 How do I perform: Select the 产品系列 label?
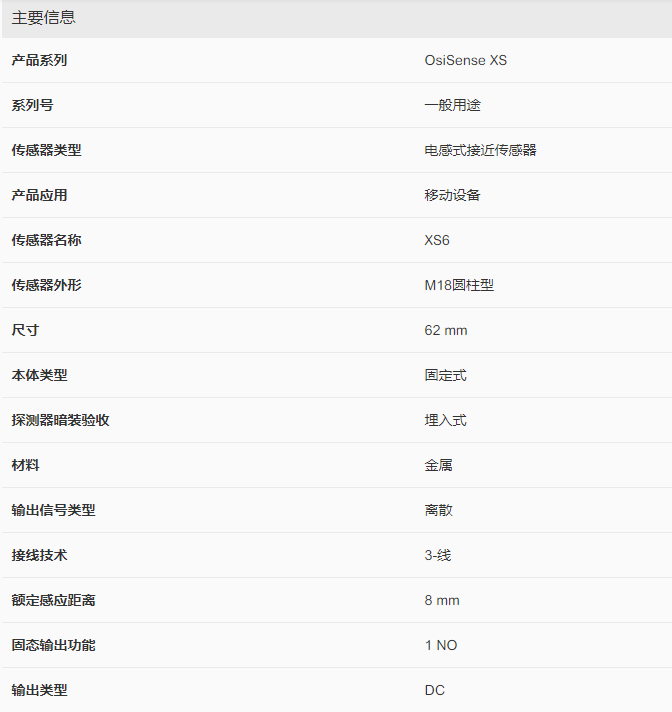click(40, 60)
